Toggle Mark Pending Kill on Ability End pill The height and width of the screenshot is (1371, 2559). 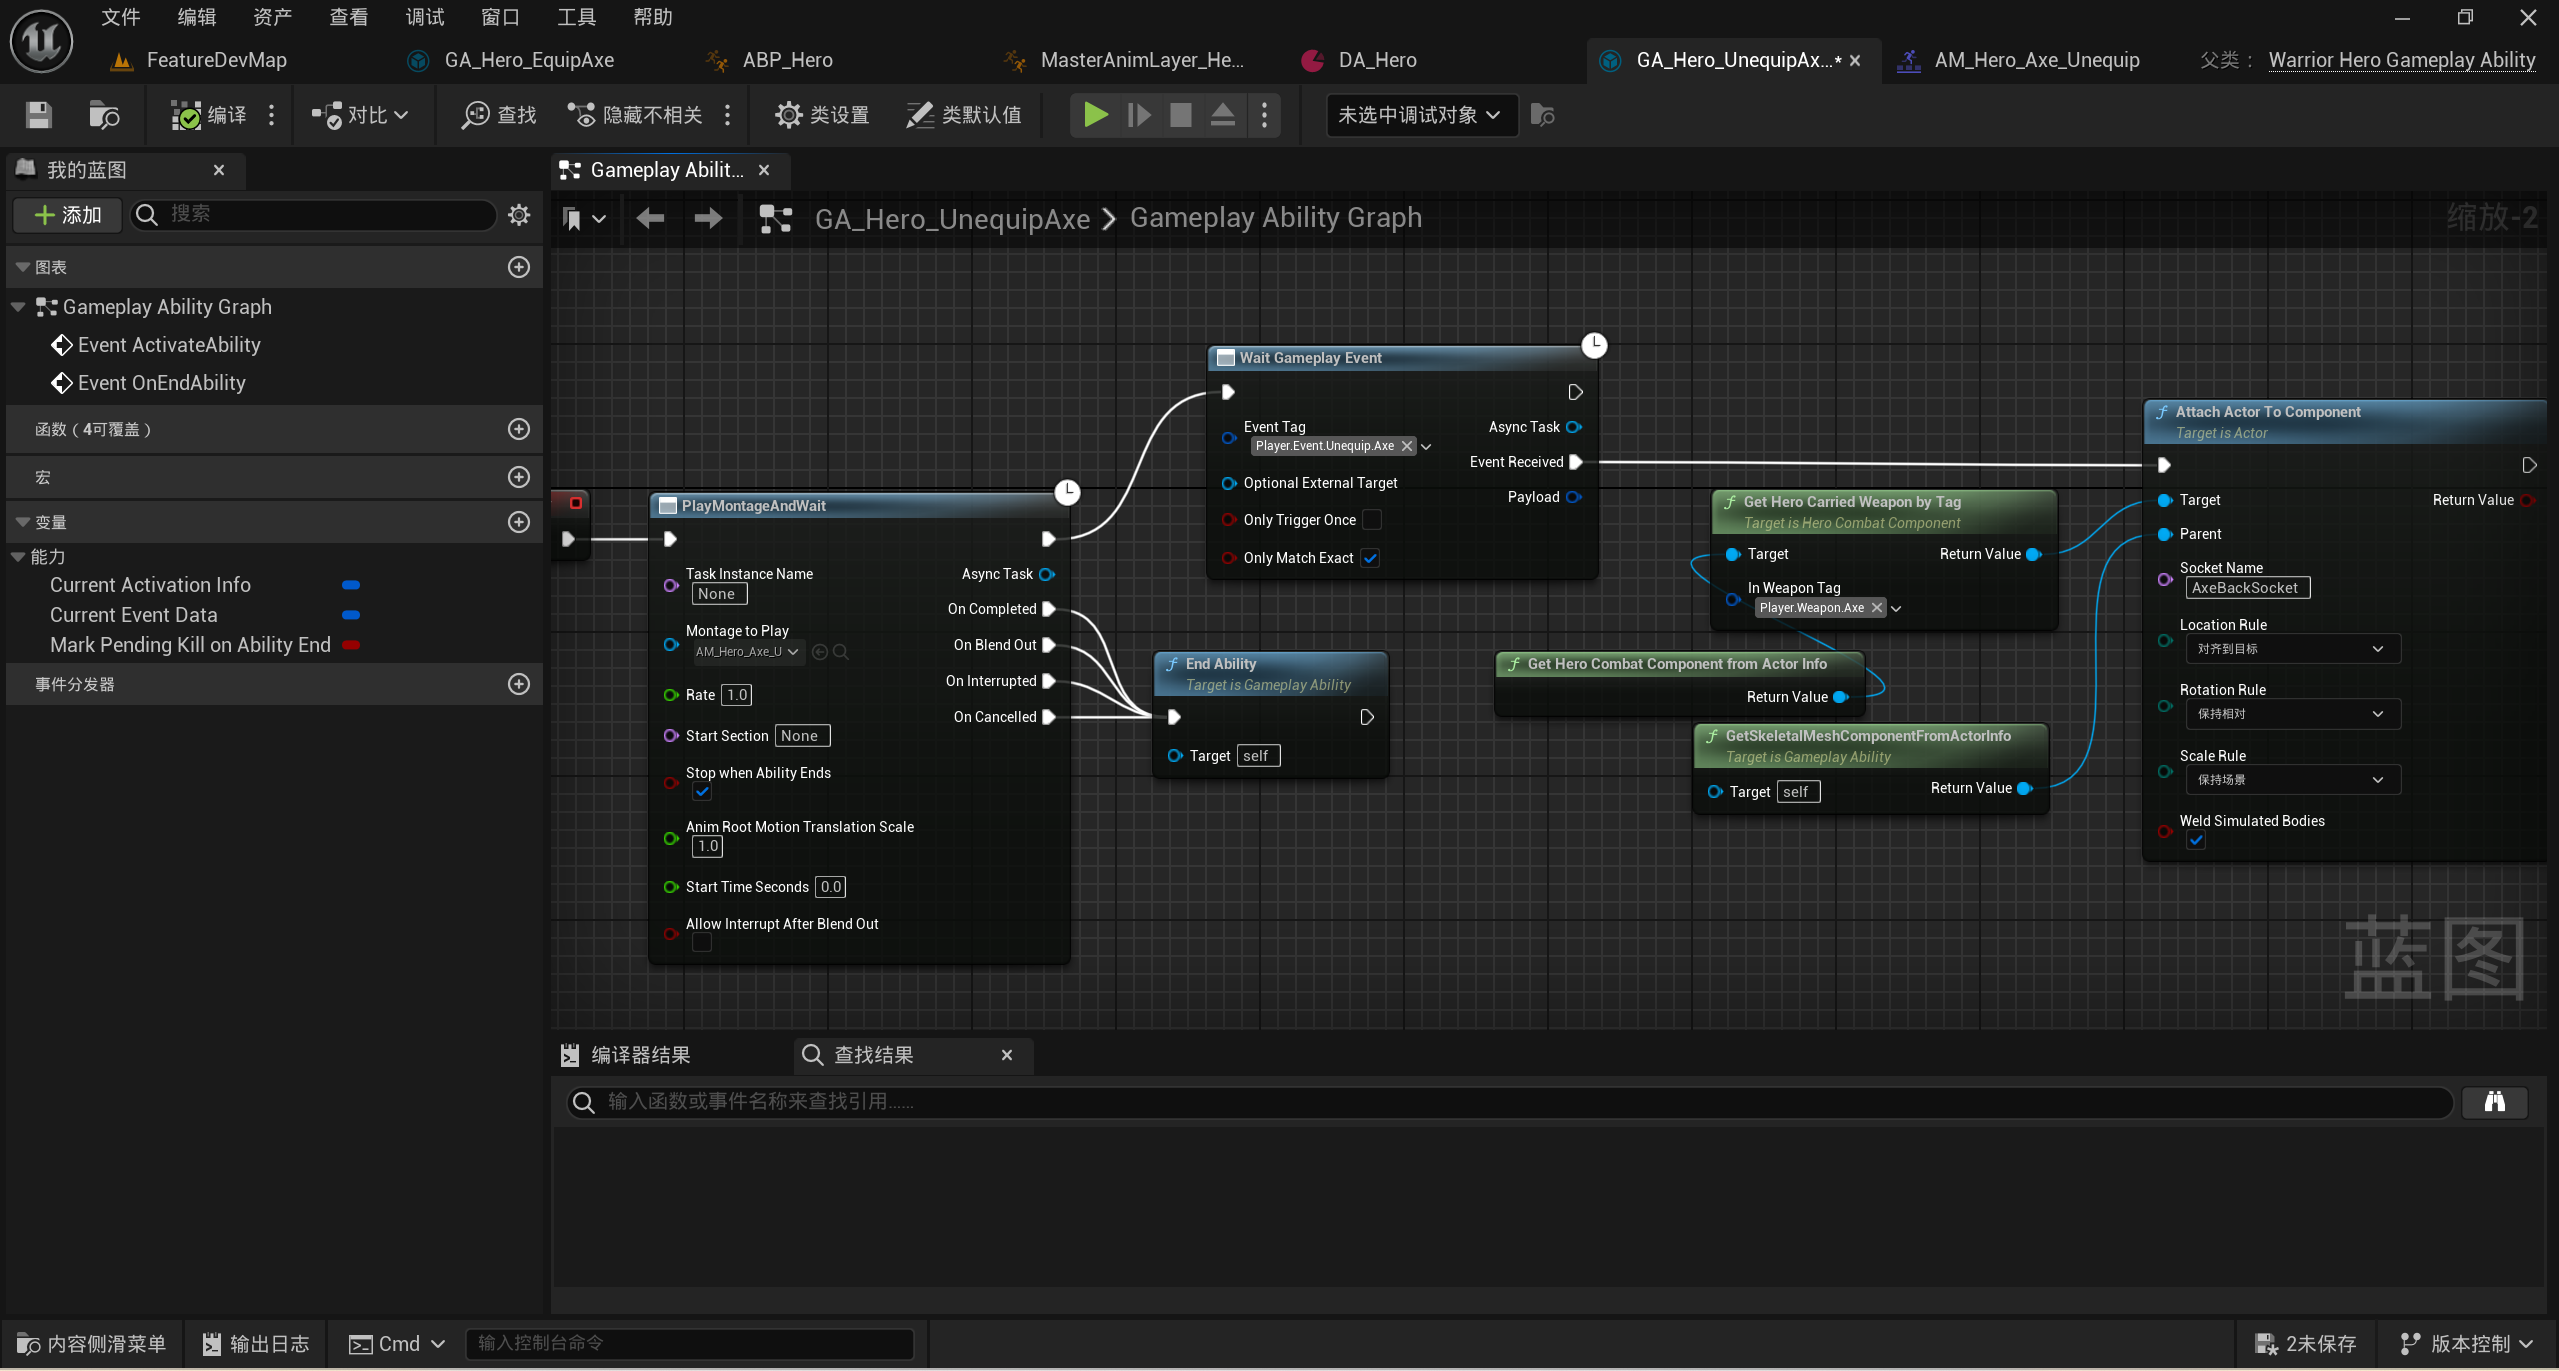click(351, 645)
